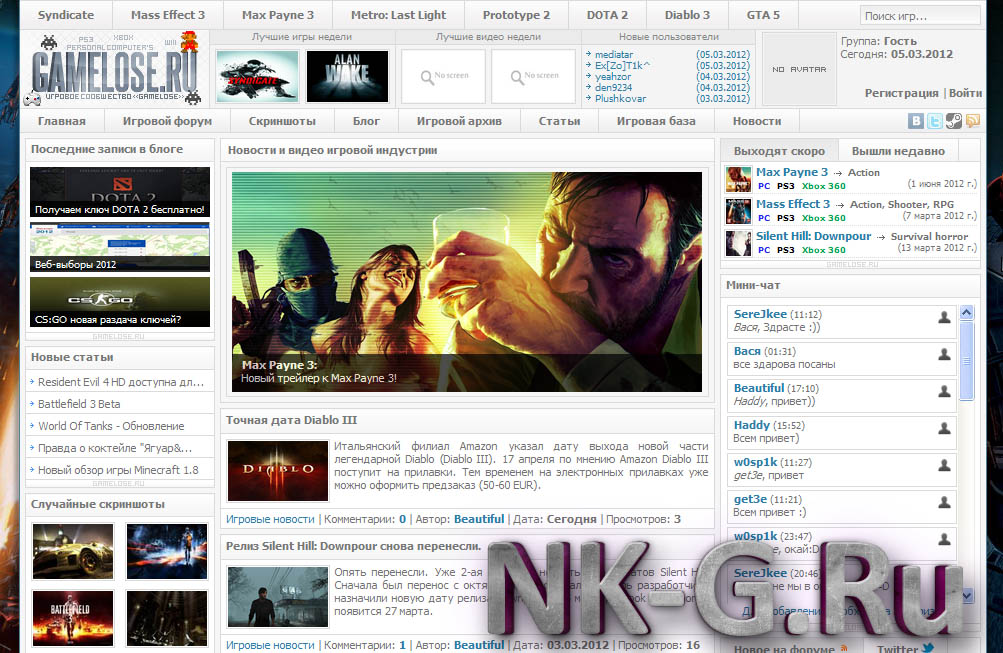Select Syndicate in top game bar
Image resolution: width=1003 pixels, height=653 pixels.
pos(66,15)
